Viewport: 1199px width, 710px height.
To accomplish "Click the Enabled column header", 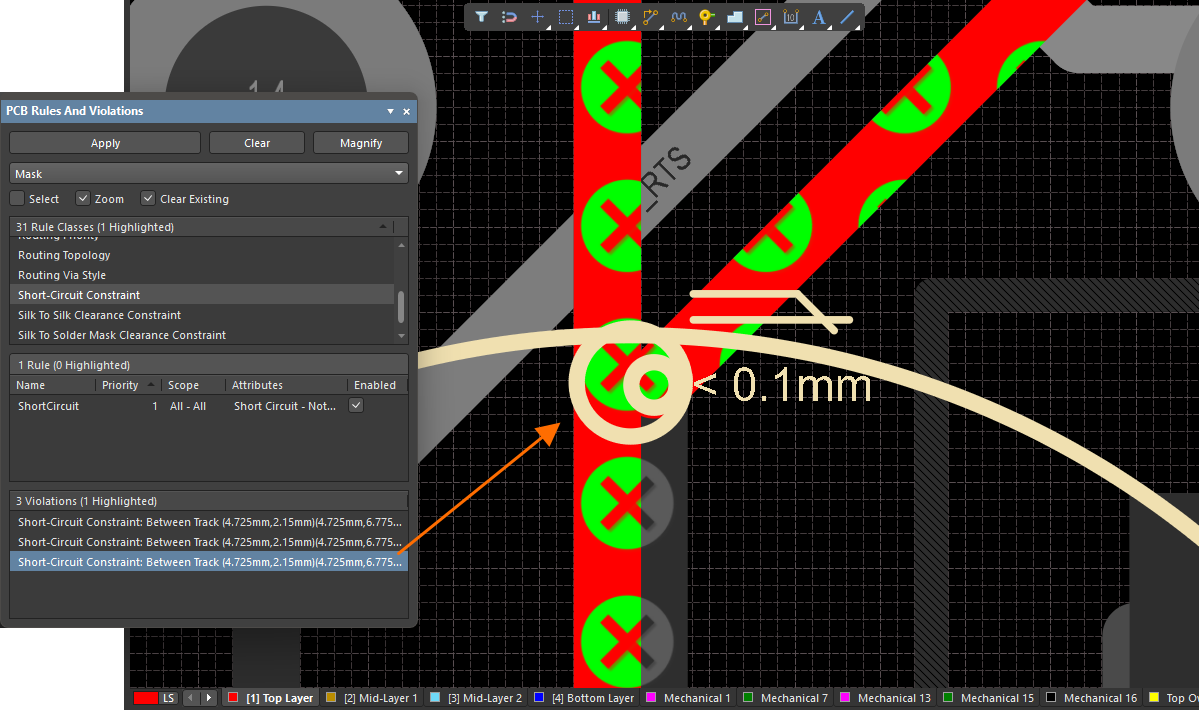I will 377,385.
